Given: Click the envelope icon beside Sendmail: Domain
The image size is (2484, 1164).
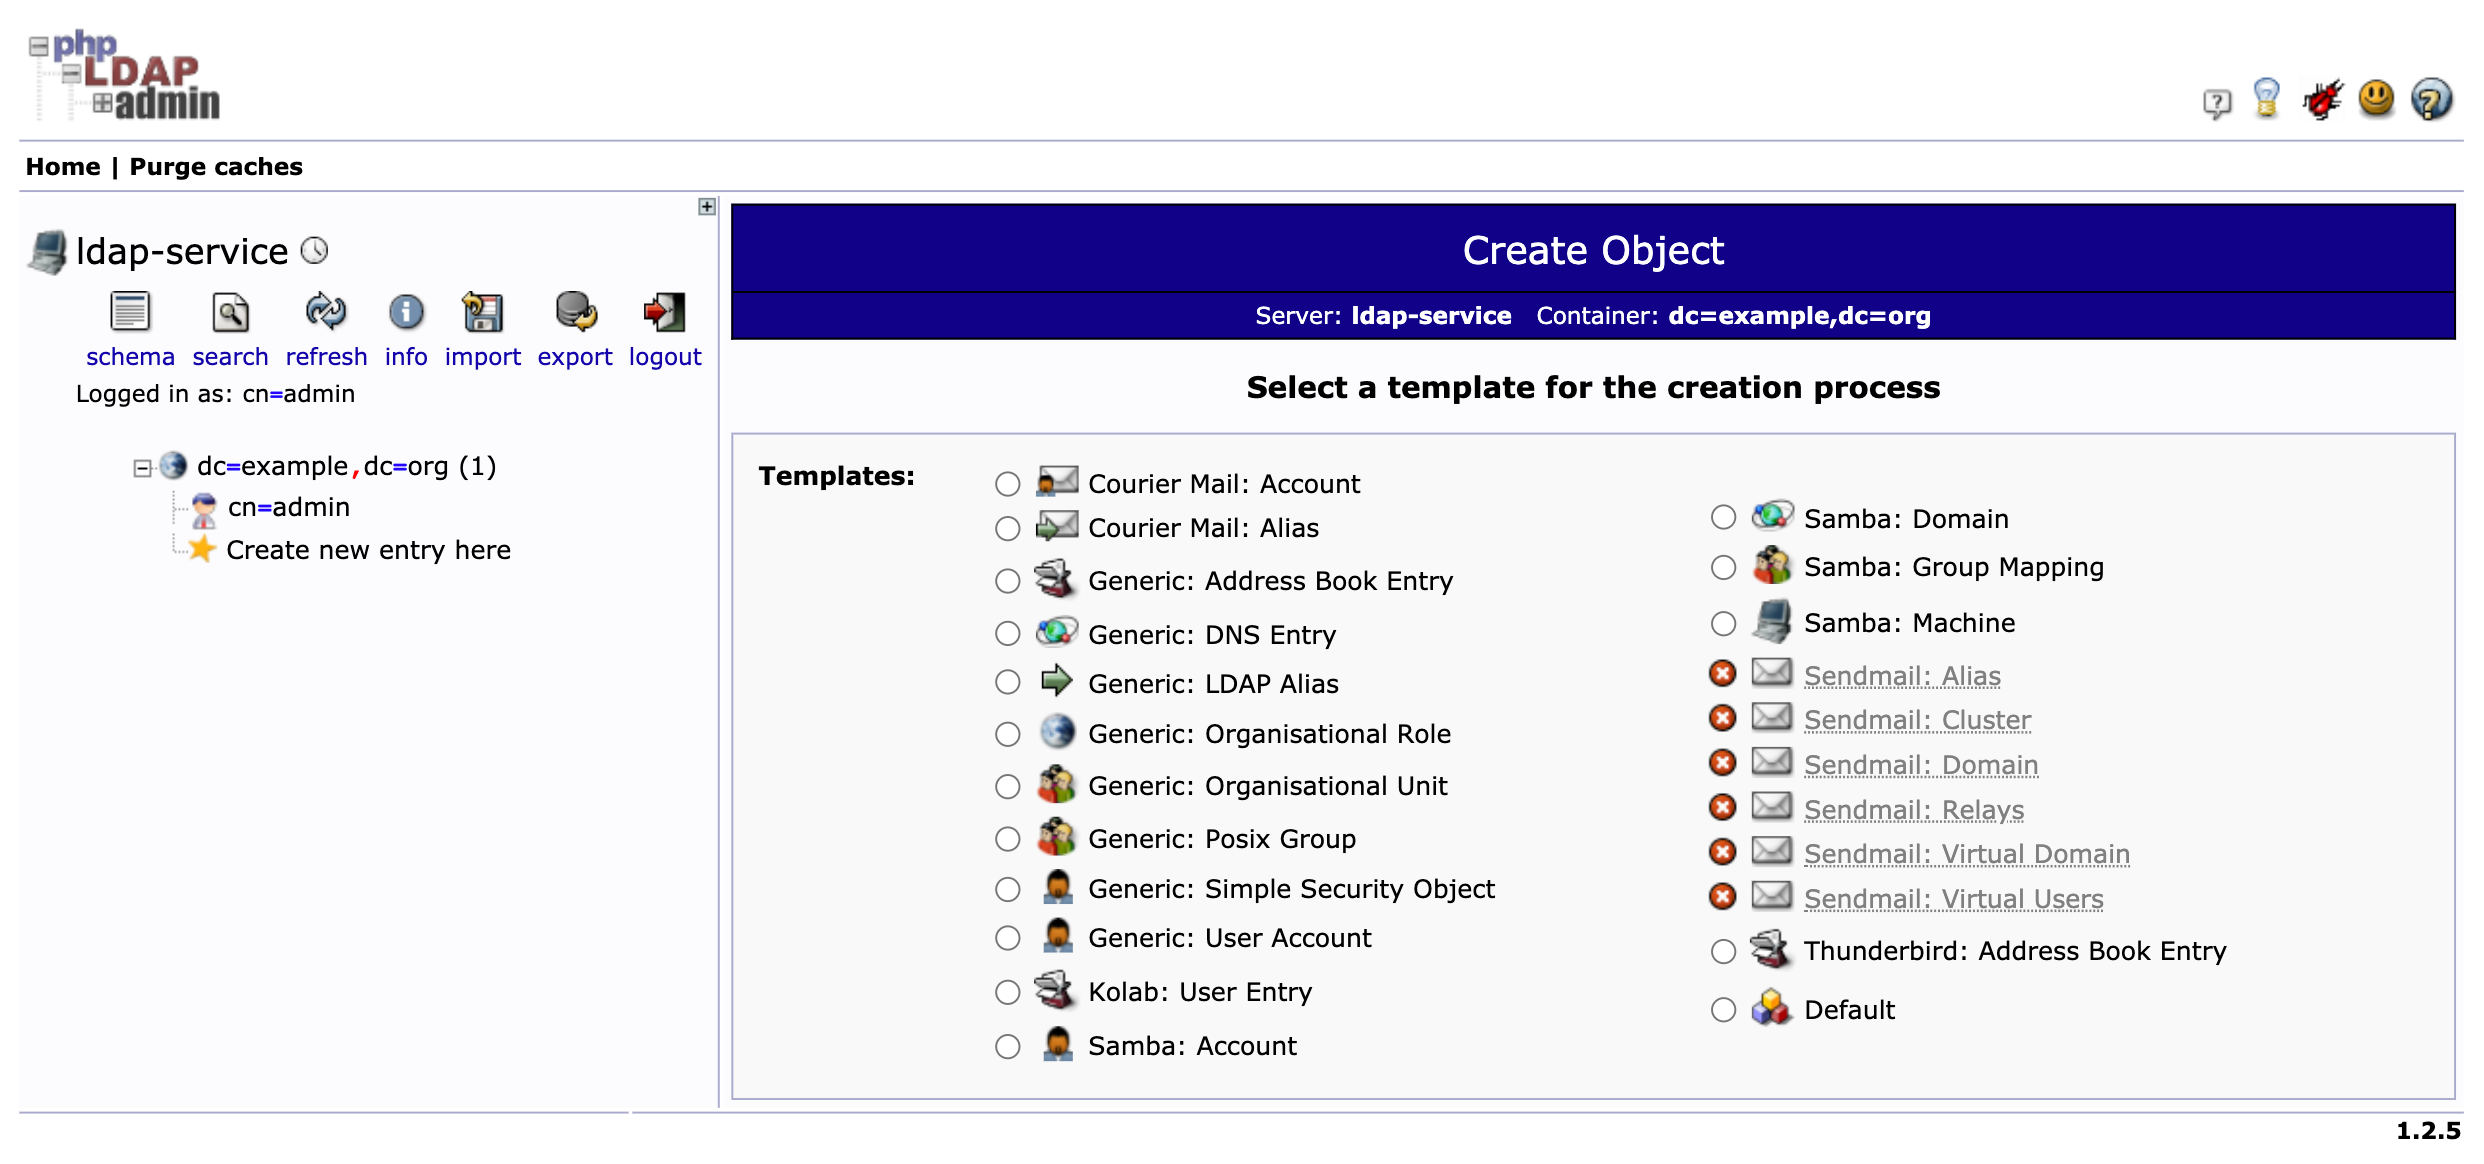Looking at the screenshot, I should (x=1771, y=762).
